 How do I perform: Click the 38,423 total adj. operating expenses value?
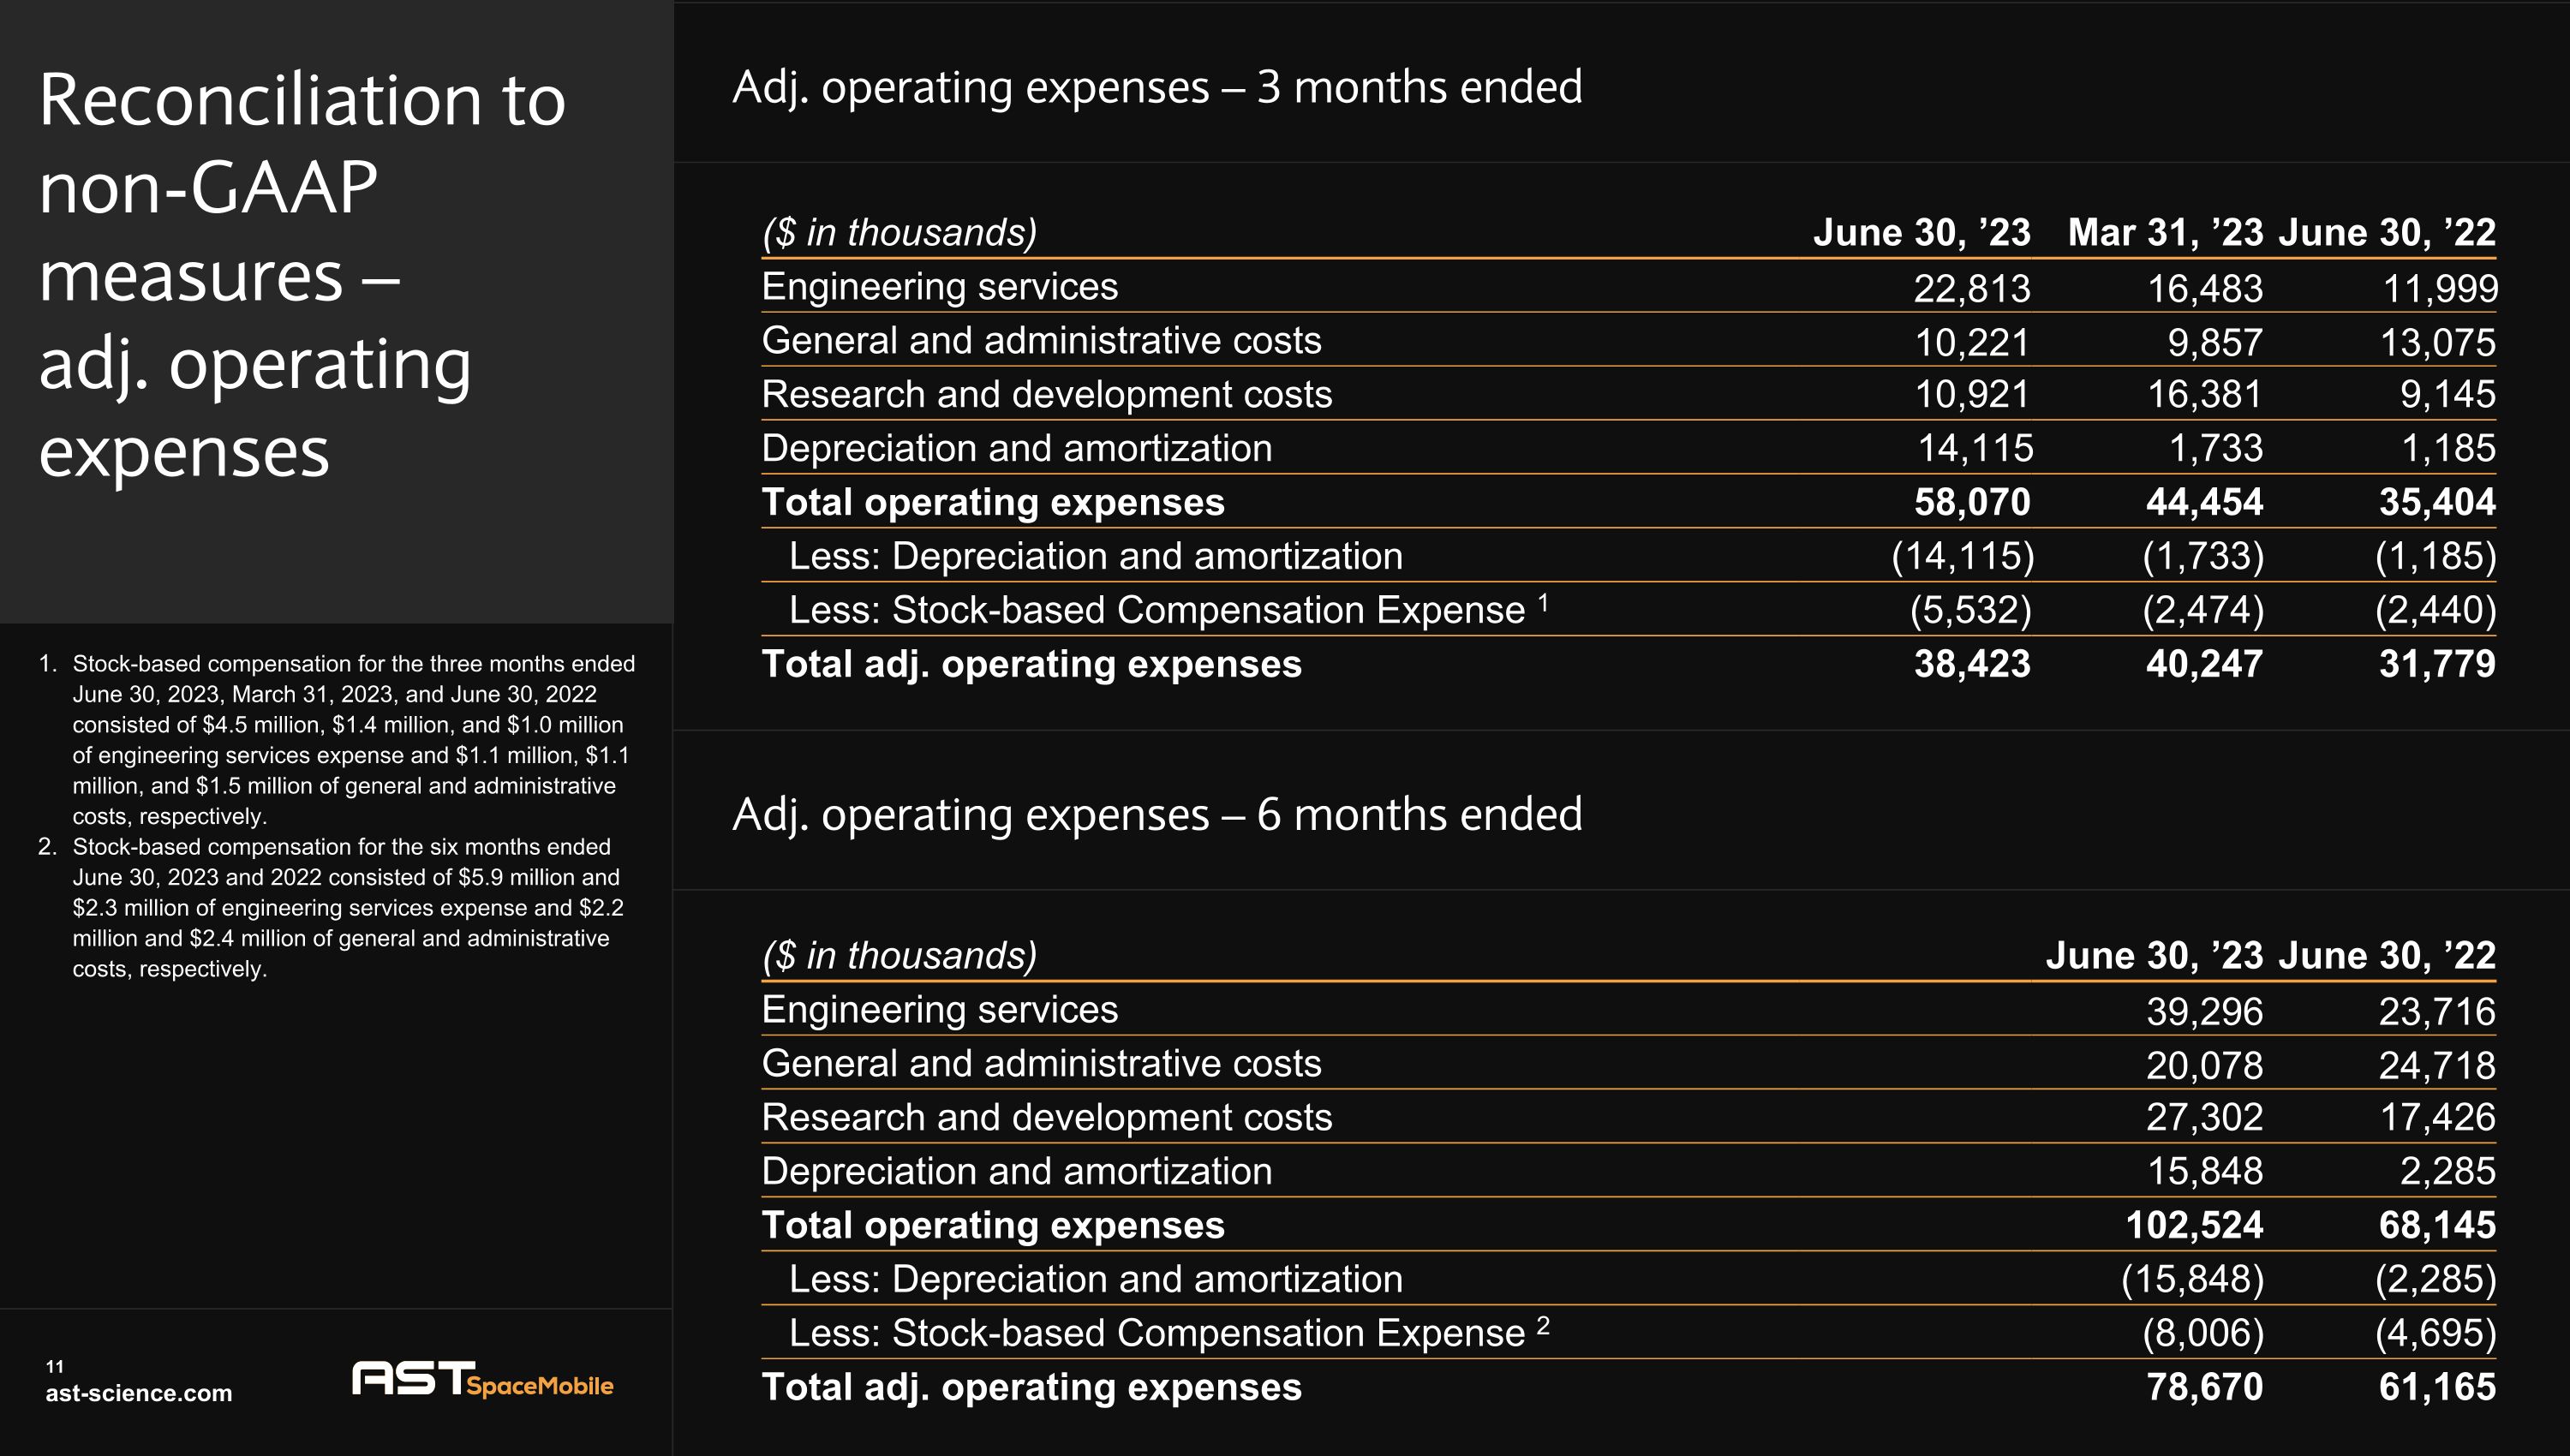pos(1971,664)
